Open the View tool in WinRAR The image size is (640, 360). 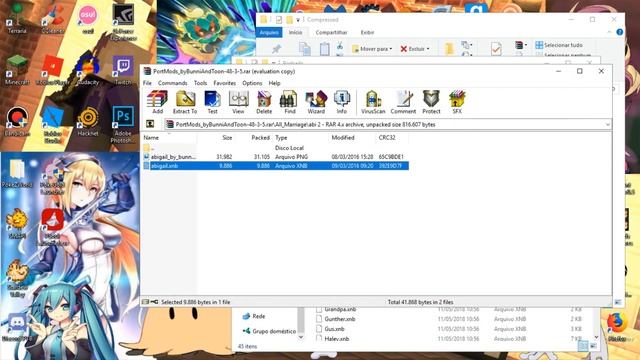click(x=238, y=102)
